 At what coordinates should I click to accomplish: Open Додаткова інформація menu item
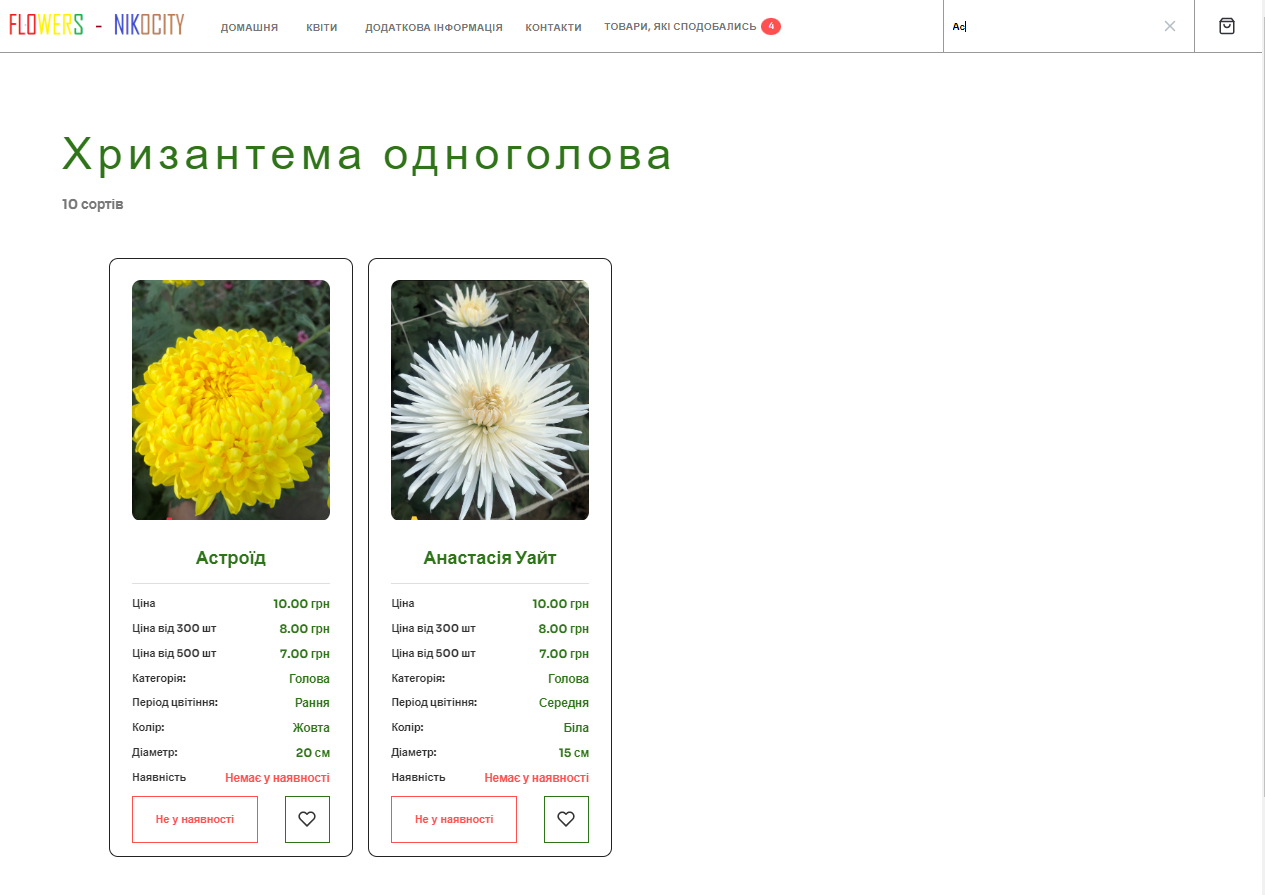[x=434, y=27]
